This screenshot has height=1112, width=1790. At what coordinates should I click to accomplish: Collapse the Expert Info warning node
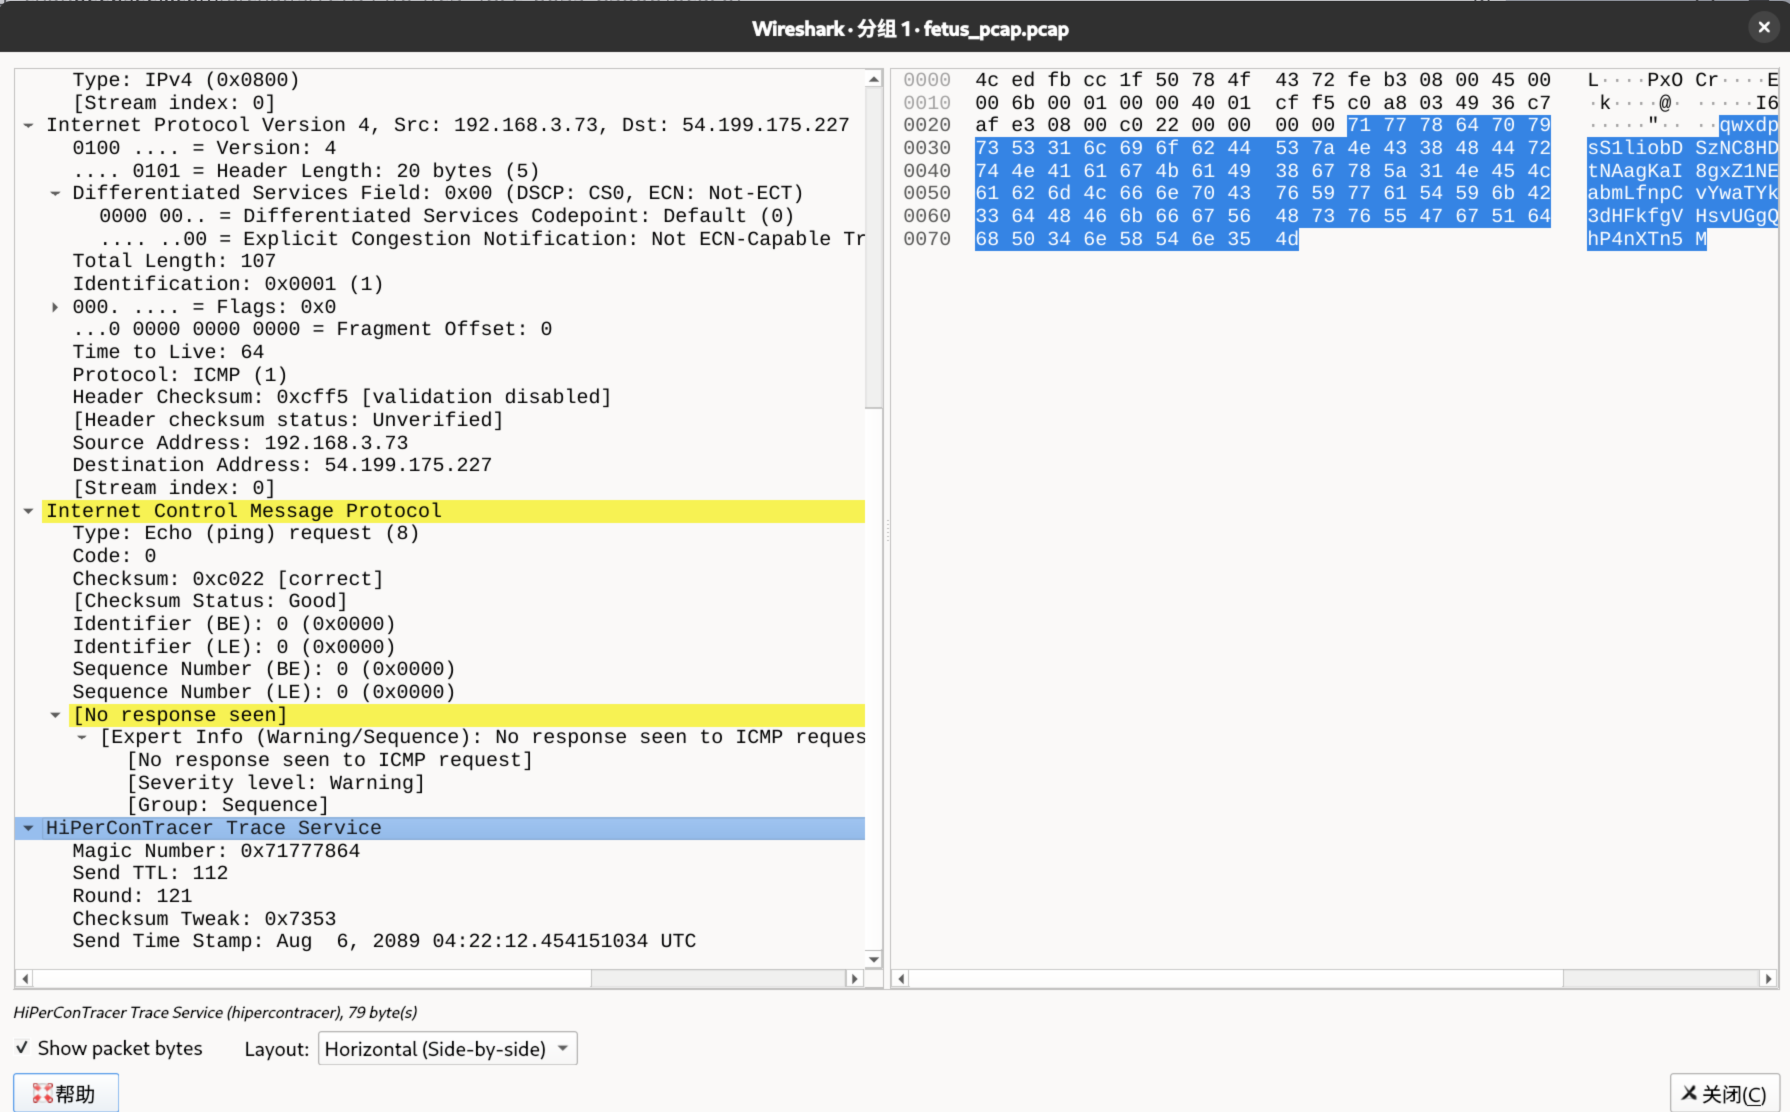[x=82, y=738]
